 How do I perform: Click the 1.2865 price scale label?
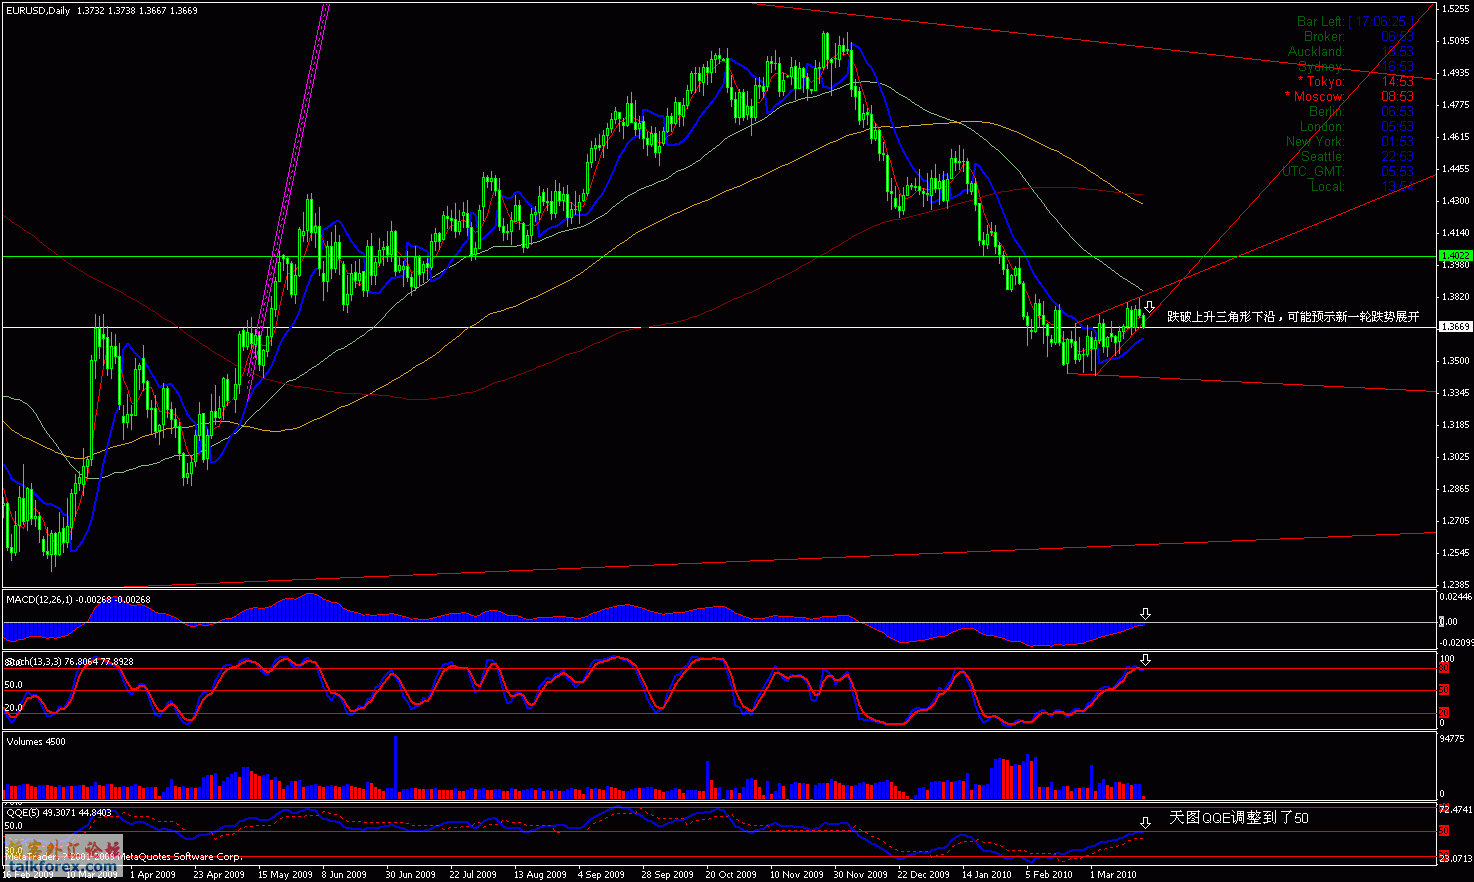click(x=1455, y=489)
